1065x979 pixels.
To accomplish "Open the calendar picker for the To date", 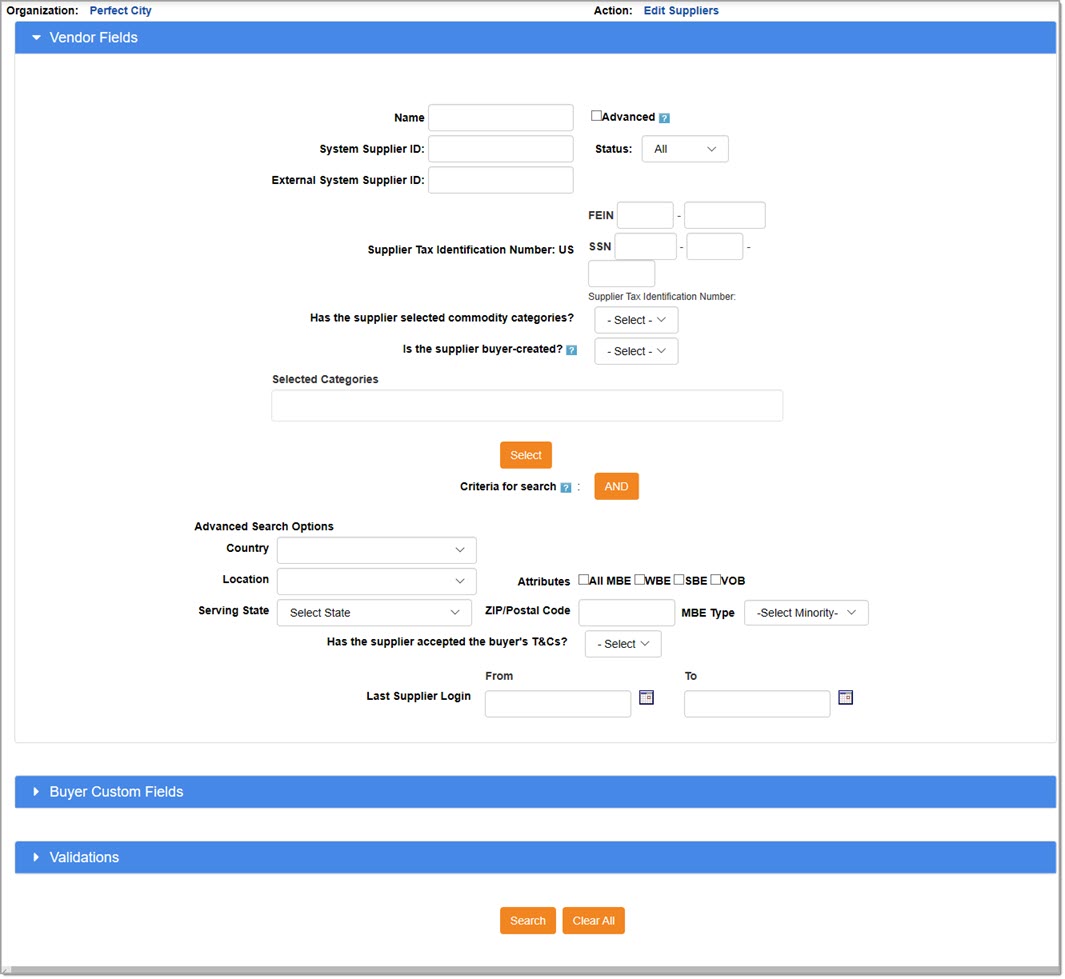I will pos(845,698).
